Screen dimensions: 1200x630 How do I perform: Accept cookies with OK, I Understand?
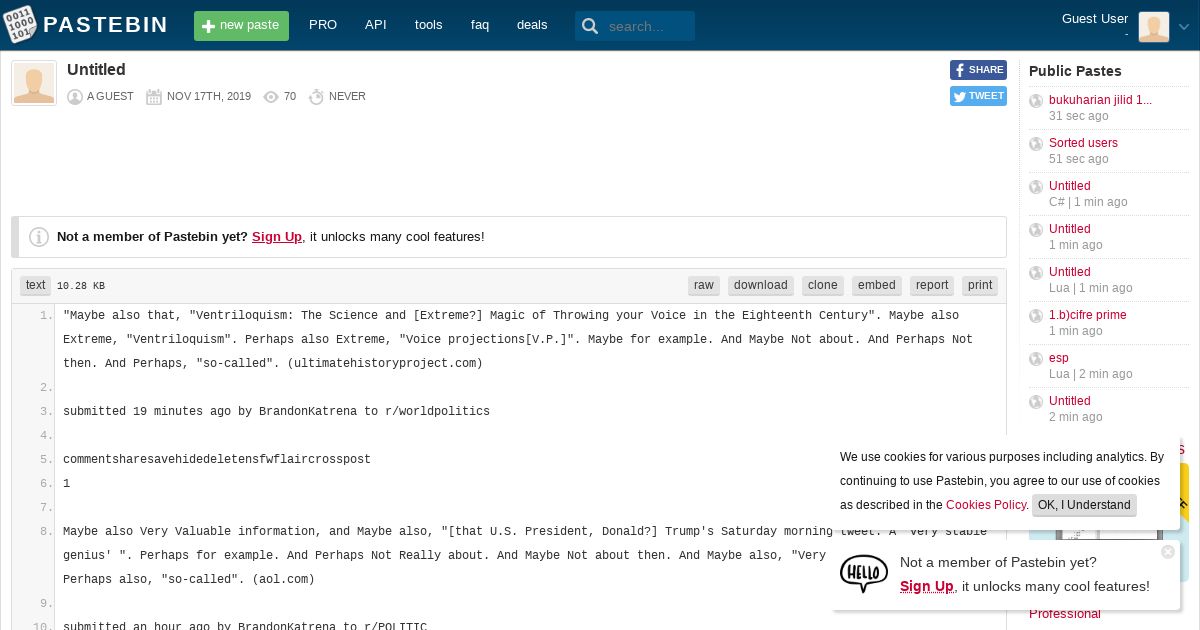(x=1084, y=505)
